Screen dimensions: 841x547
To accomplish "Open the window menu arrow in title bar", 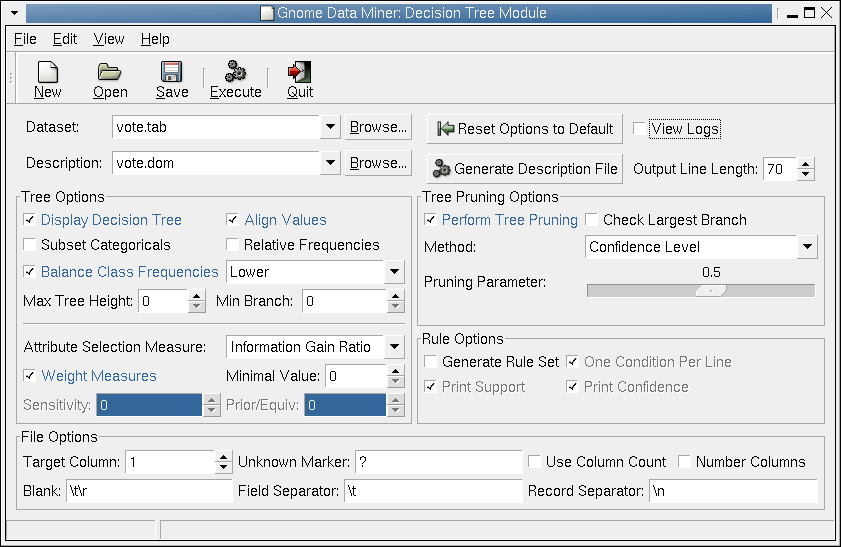I will click(14, 13).
